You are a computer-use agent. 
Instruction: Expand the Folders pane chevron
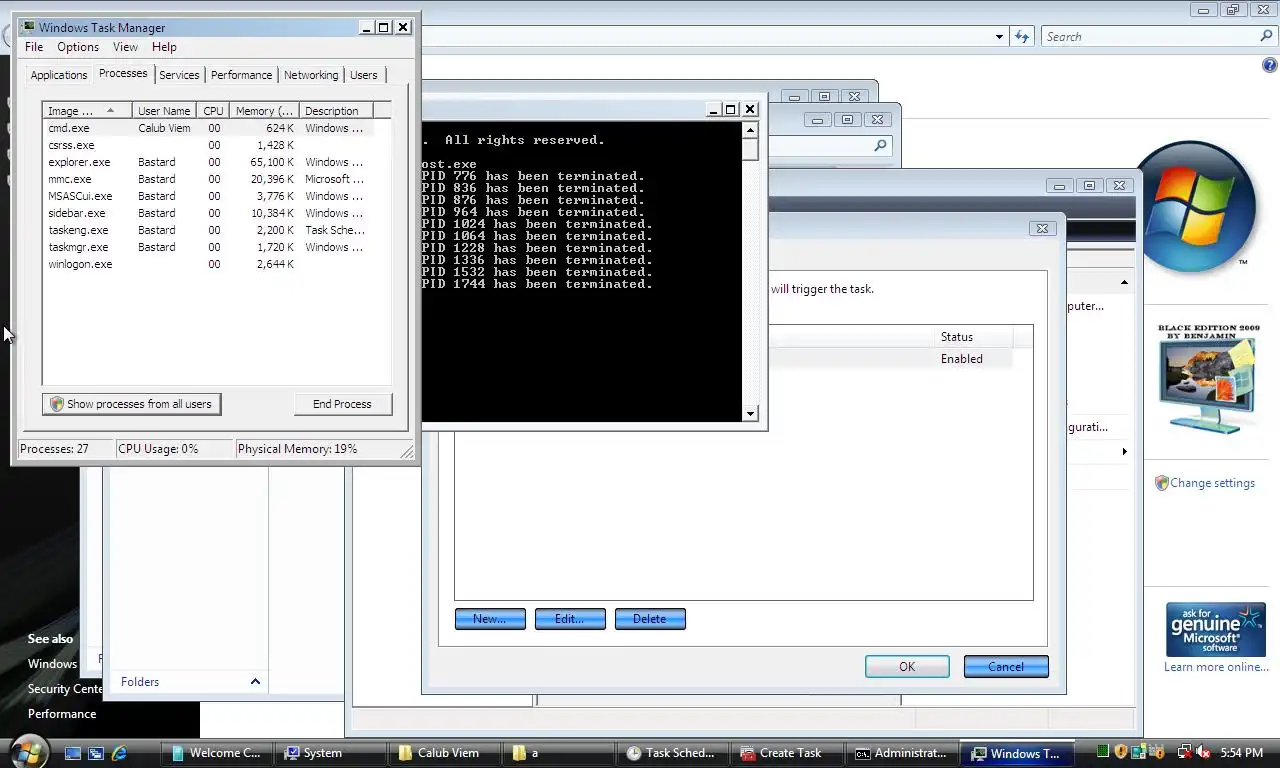[255, 682]
